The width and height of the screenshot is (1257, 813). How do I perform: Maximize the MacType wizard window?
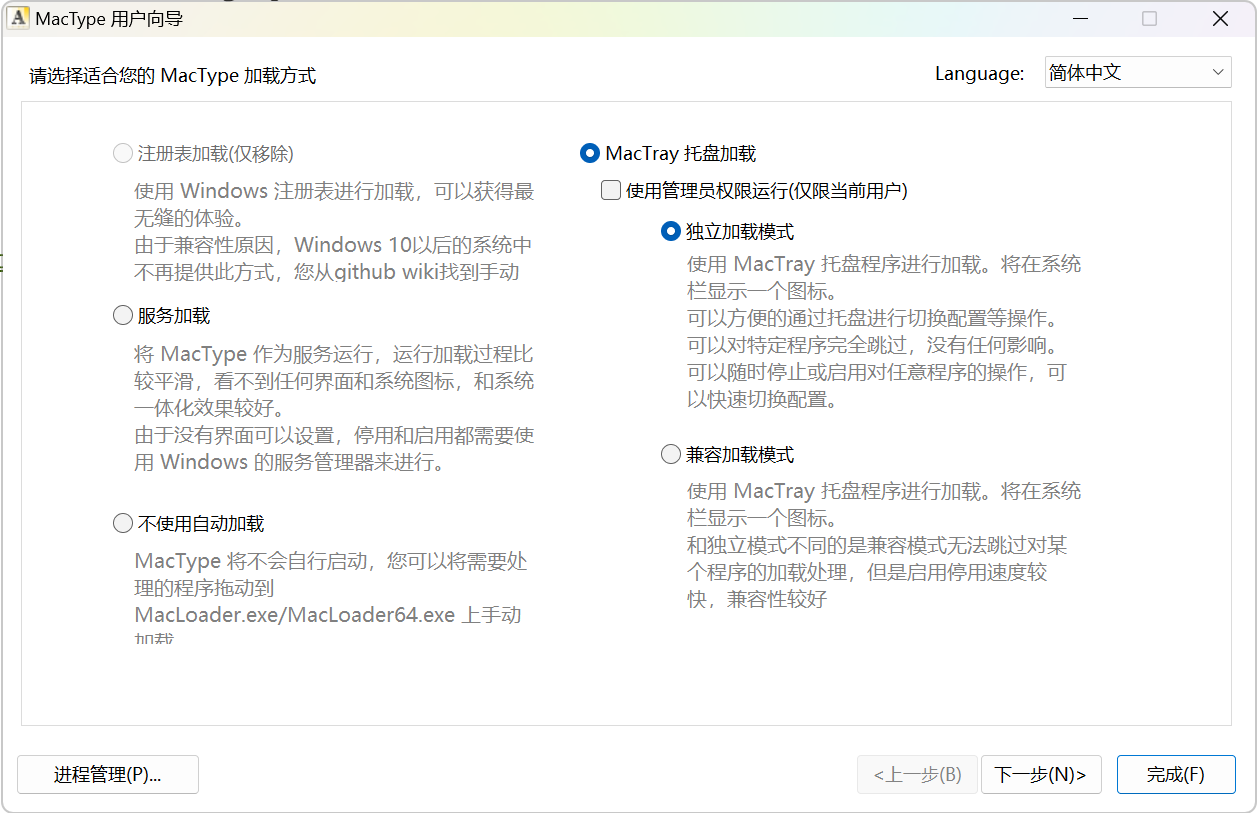[x=1150, y=19]
